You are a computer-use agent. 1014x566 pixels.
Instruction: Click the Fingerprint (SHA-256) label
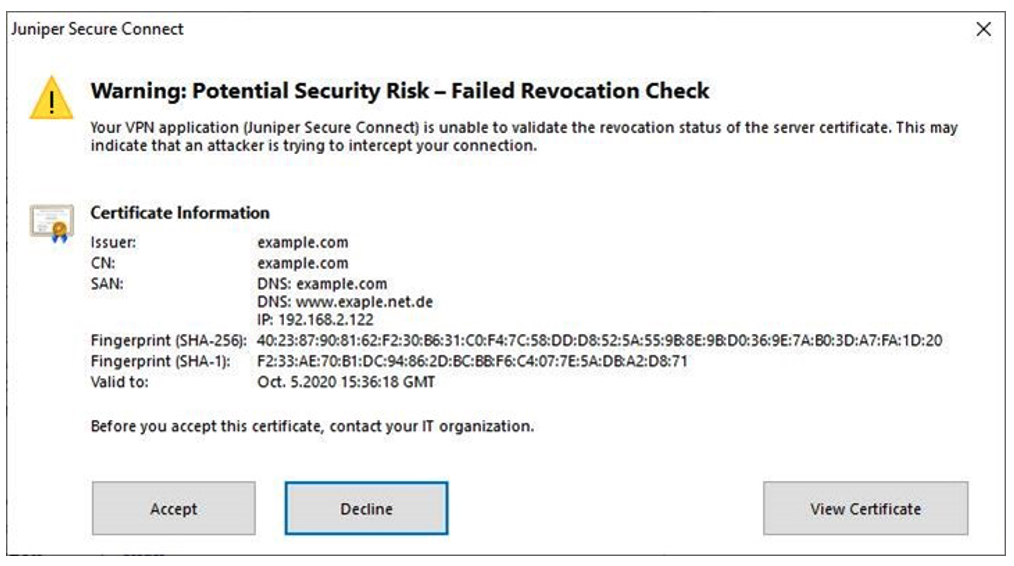coord(169,341)
